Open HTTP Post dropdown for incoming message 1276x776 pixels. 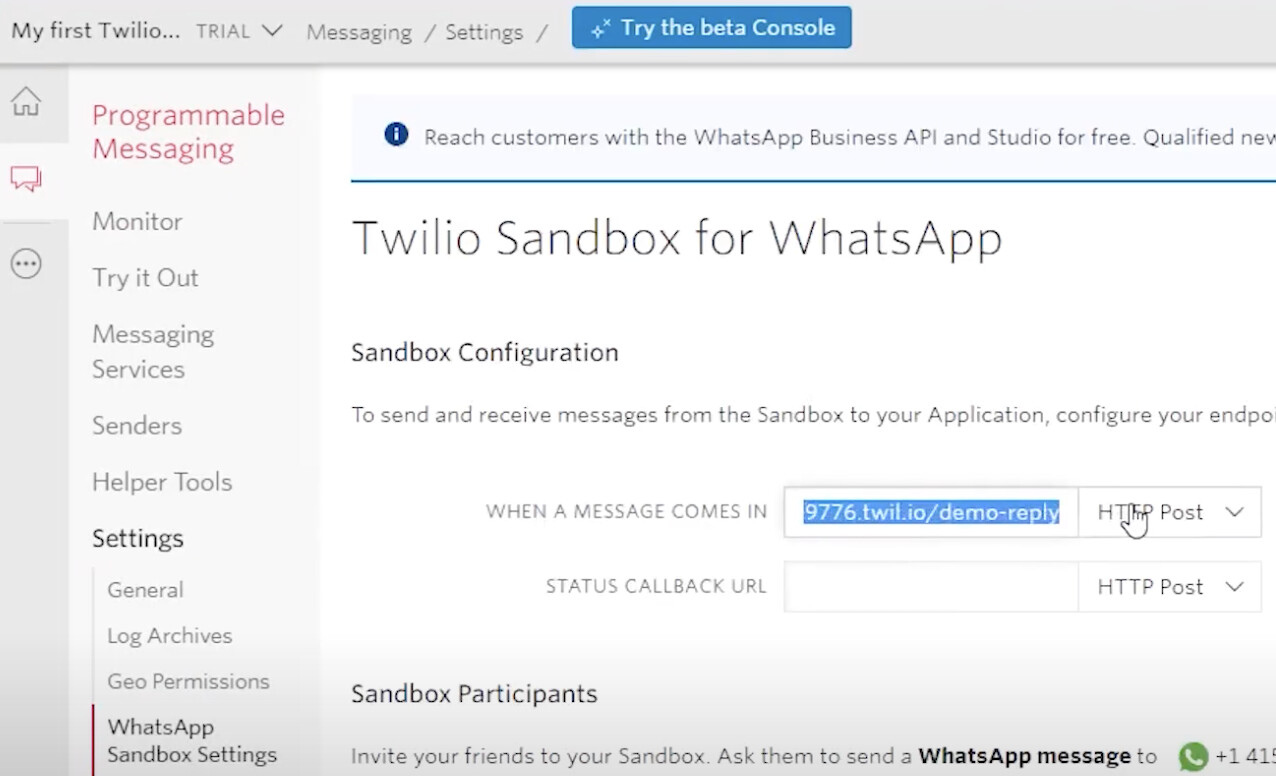pyautogui.click(x=1169, y=512)
